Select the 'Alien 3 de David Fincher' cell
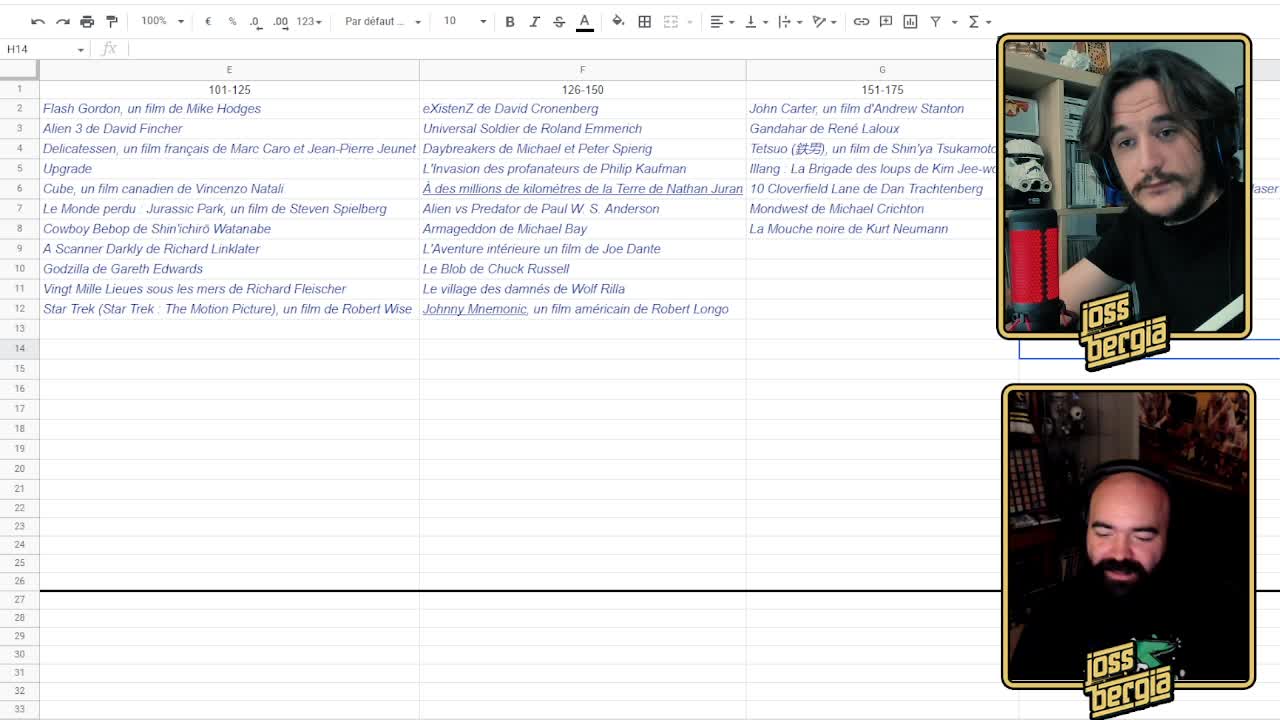Screen dimensions: 1280x720 (229, 129)
